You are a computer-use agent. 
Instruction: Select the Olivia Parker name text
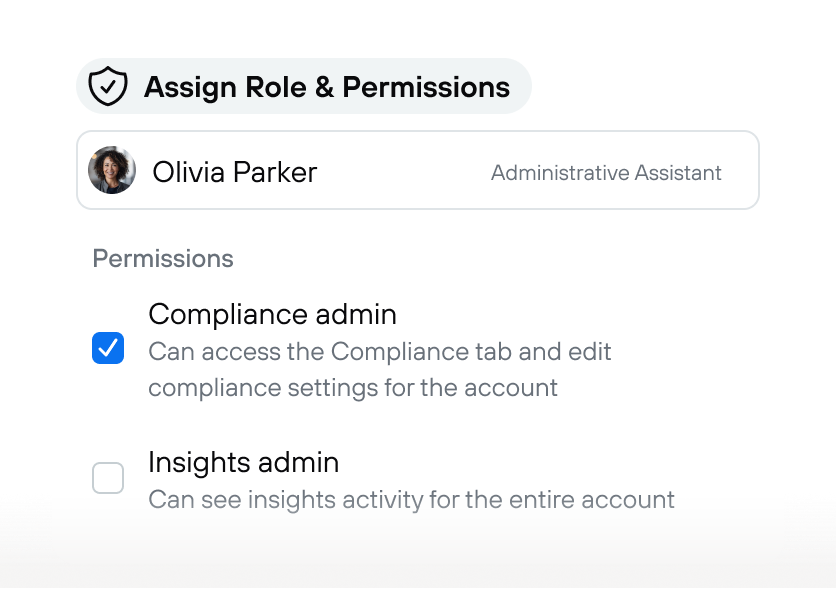pos(235,172)
